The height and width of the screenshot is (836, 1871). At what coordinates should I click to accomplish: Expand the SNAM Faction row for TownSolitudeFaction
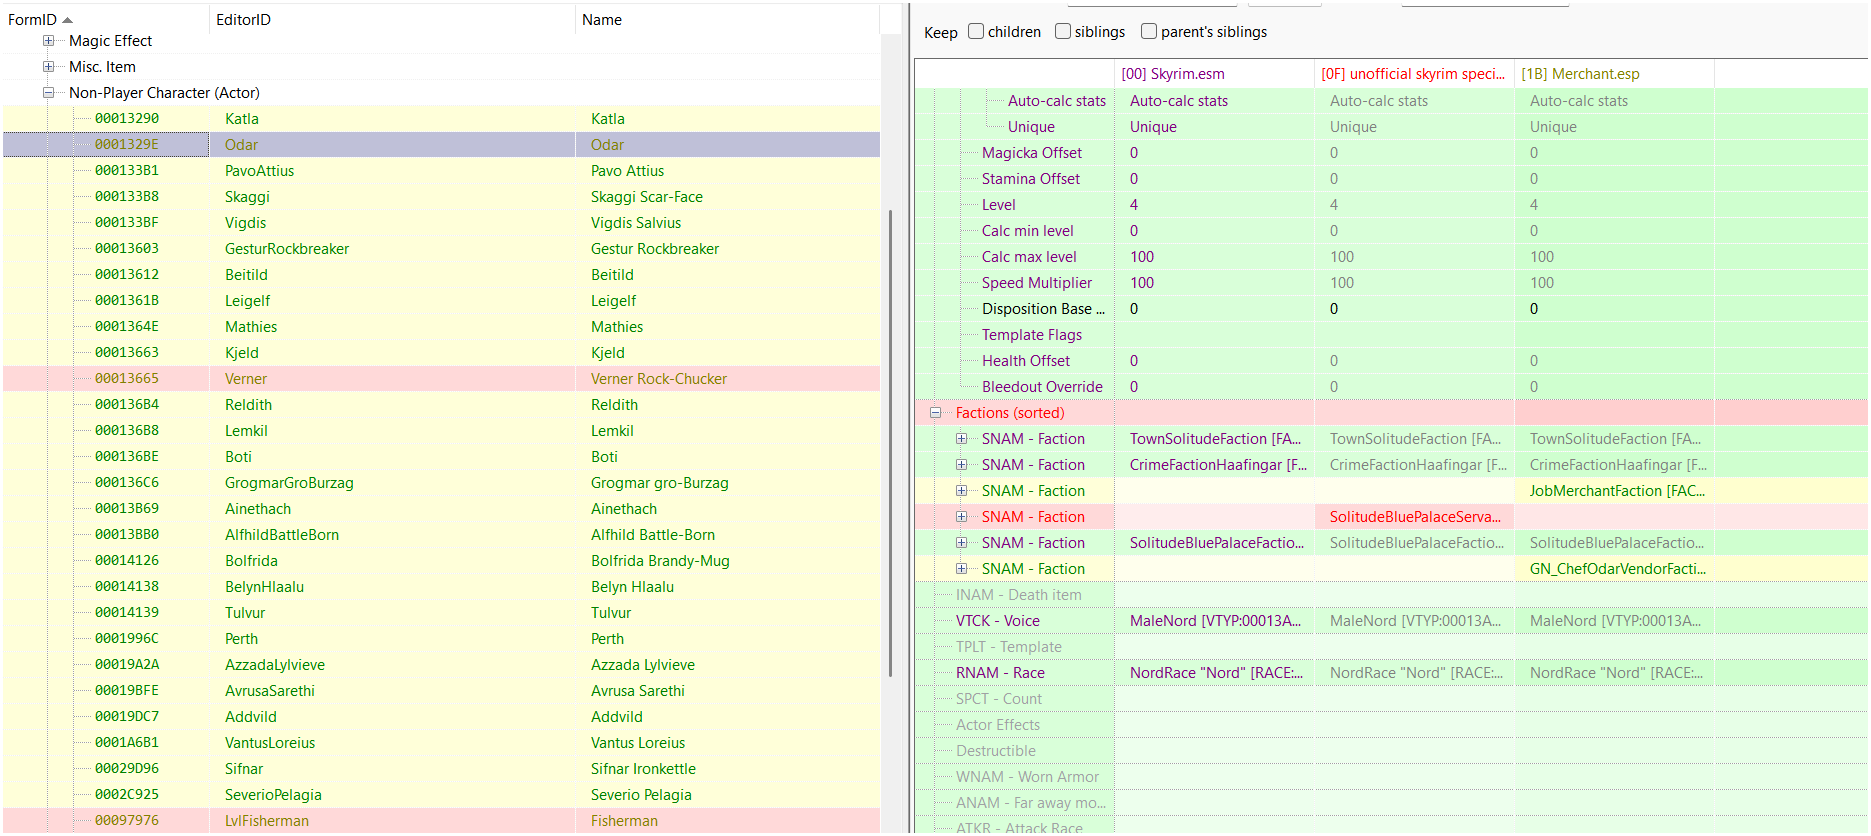point(961,439)
